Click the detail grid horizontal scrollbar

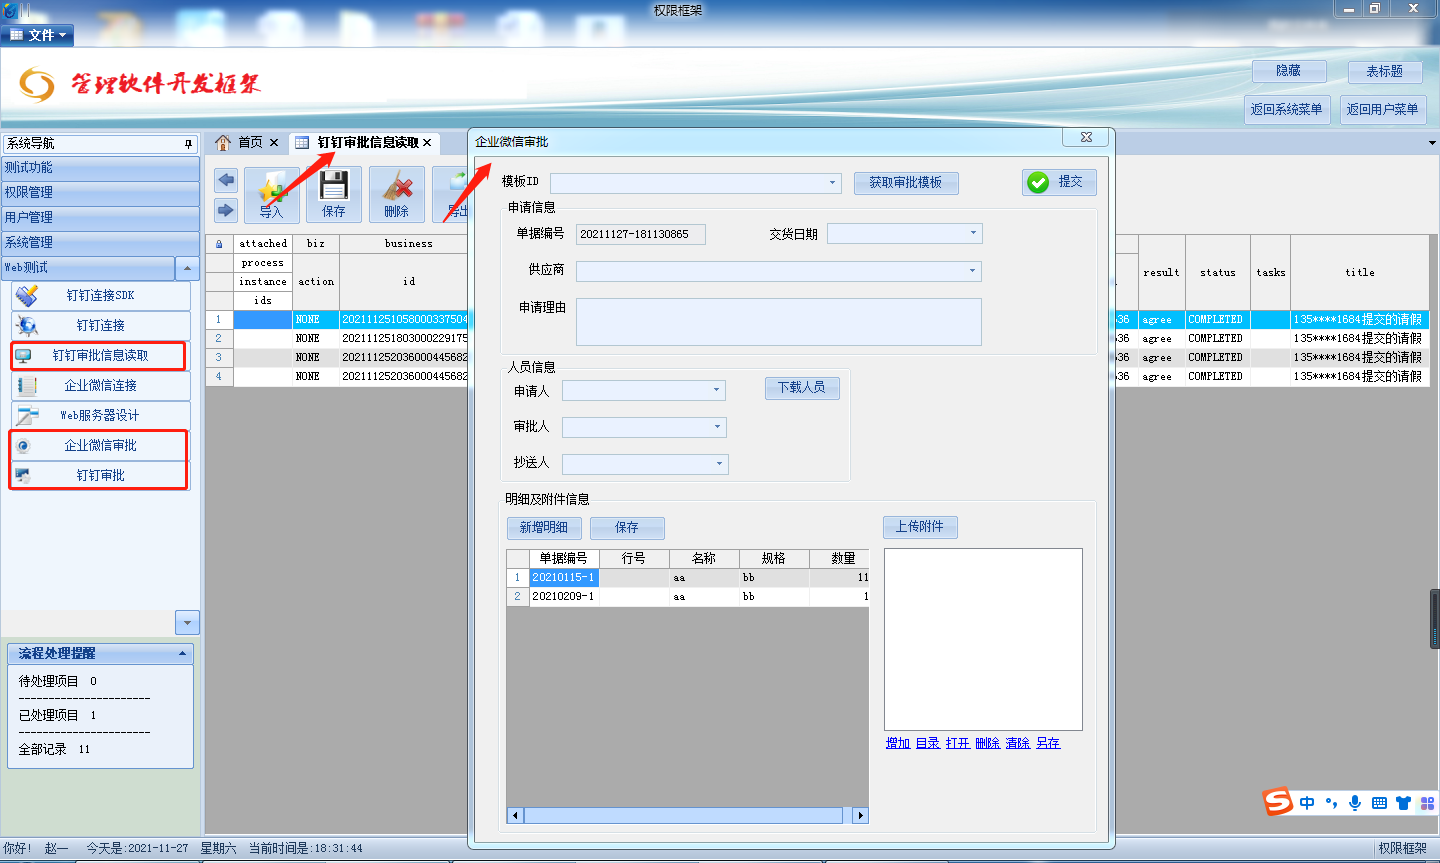point(682,816)
